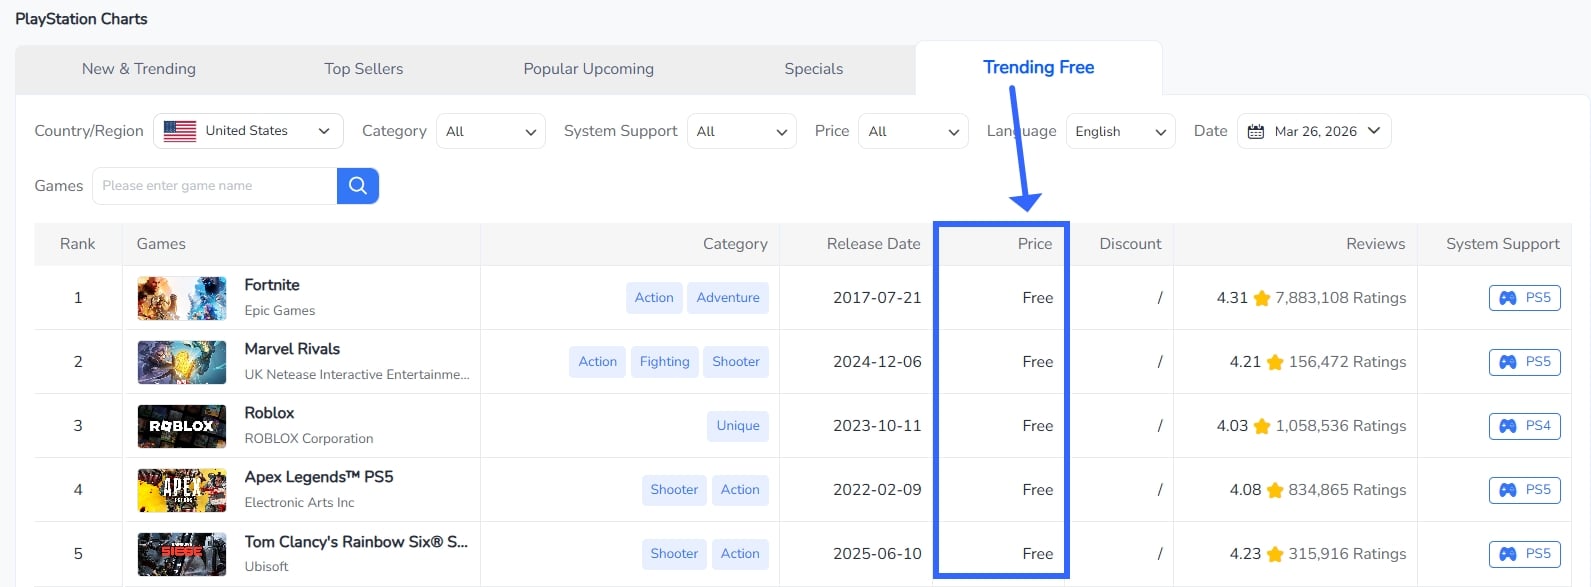Click the Adventure tag on Fortnite
Image resolution: width=1591 pixels, height=587 pixels.
tap(728, 298)
